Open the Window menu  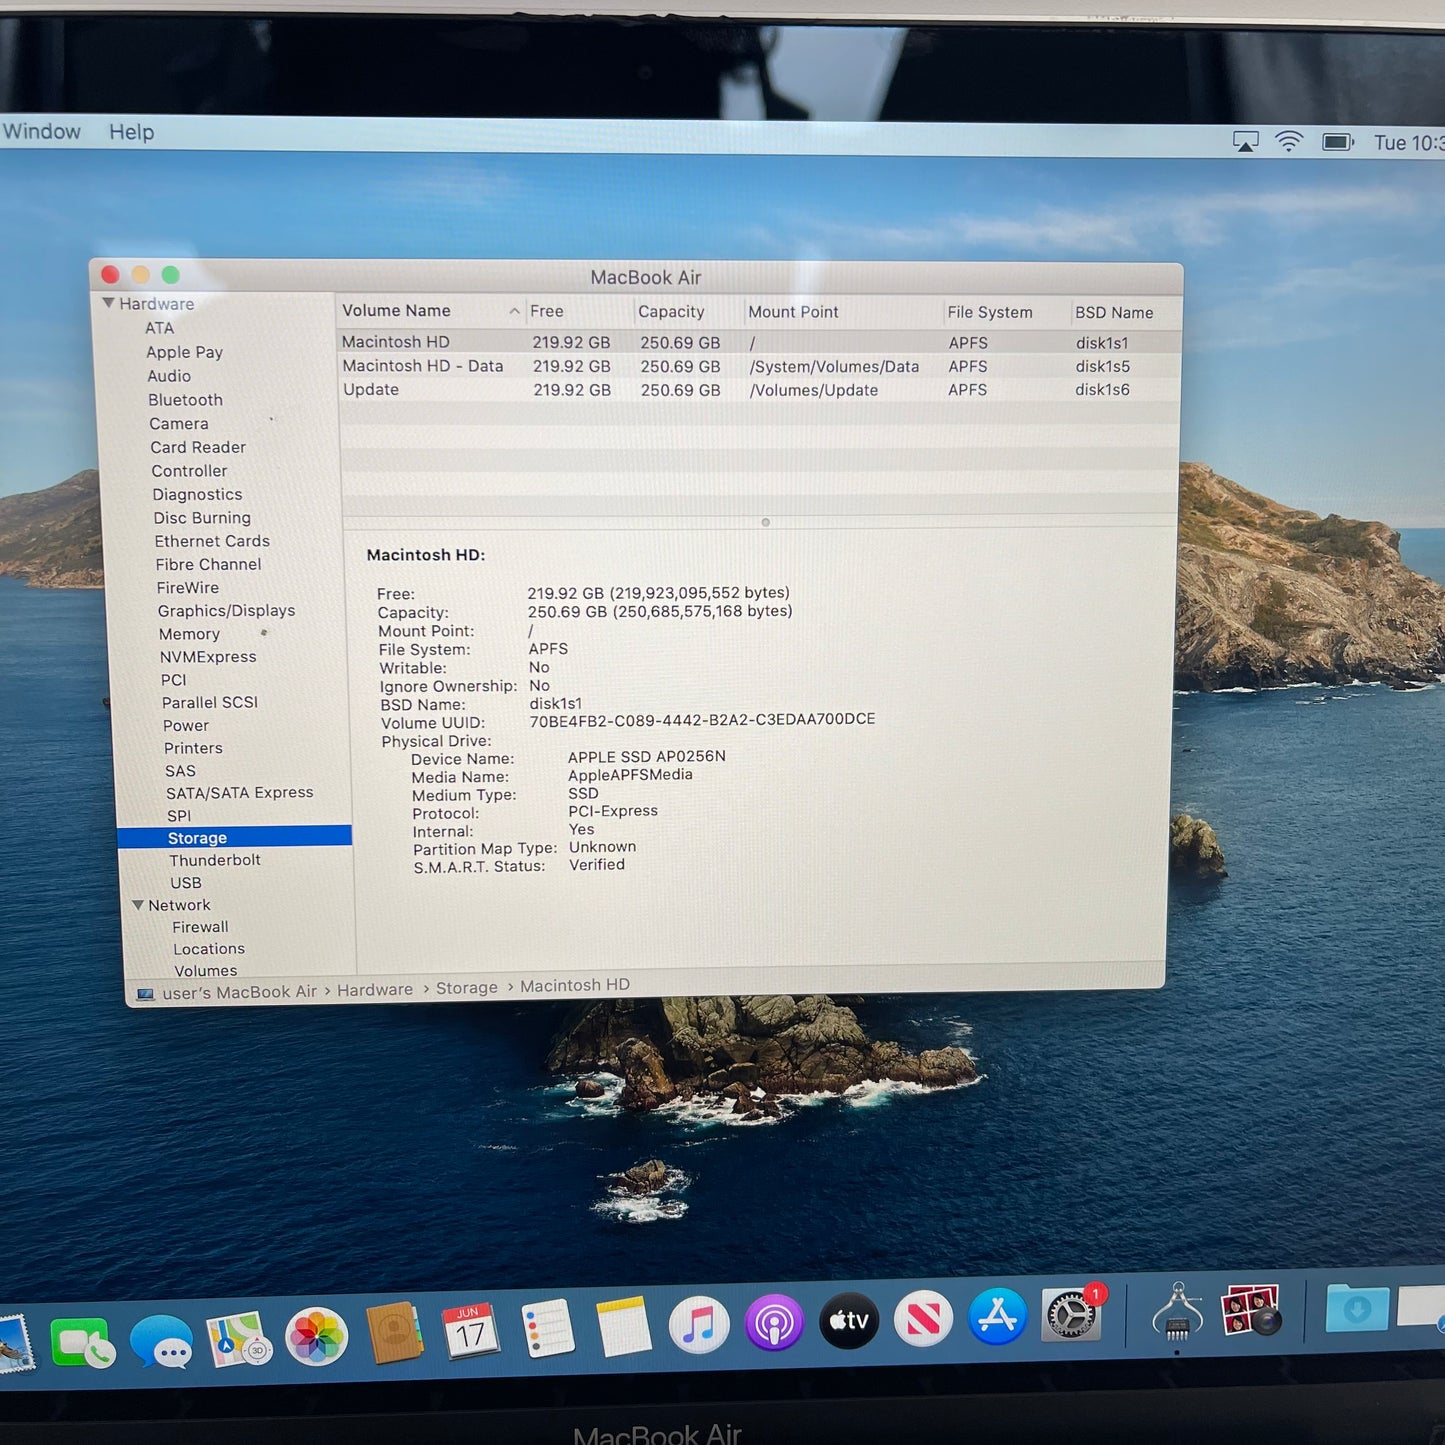[x=42, y=131]
